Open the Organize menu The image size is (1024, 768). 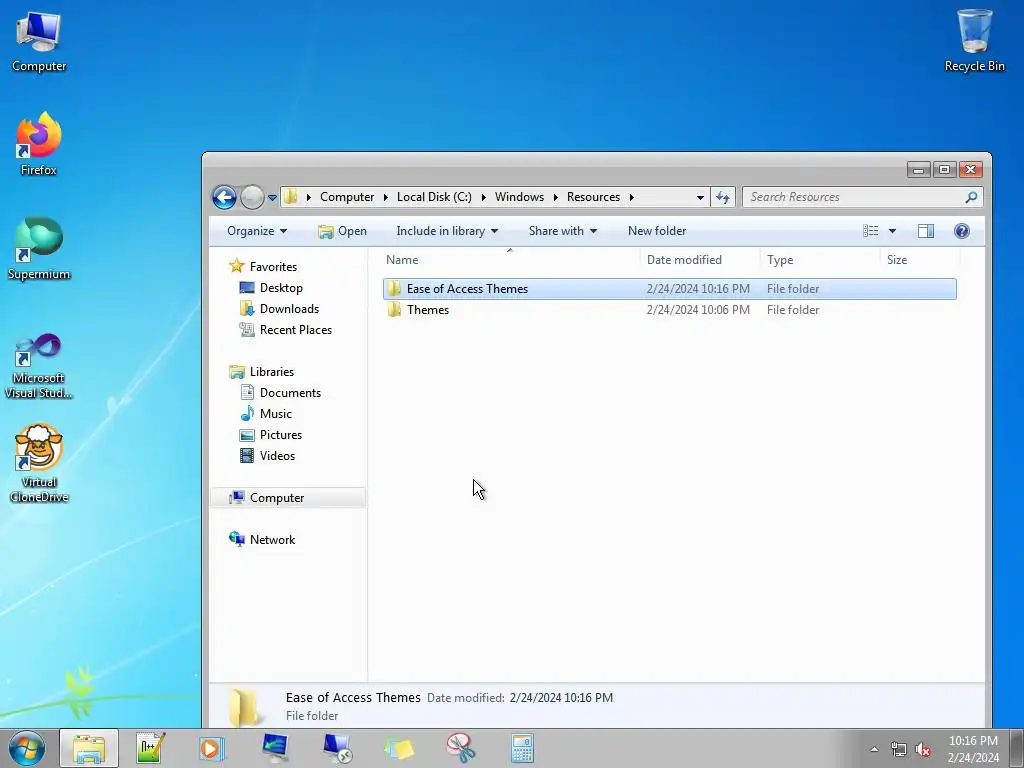pos(257,231)
